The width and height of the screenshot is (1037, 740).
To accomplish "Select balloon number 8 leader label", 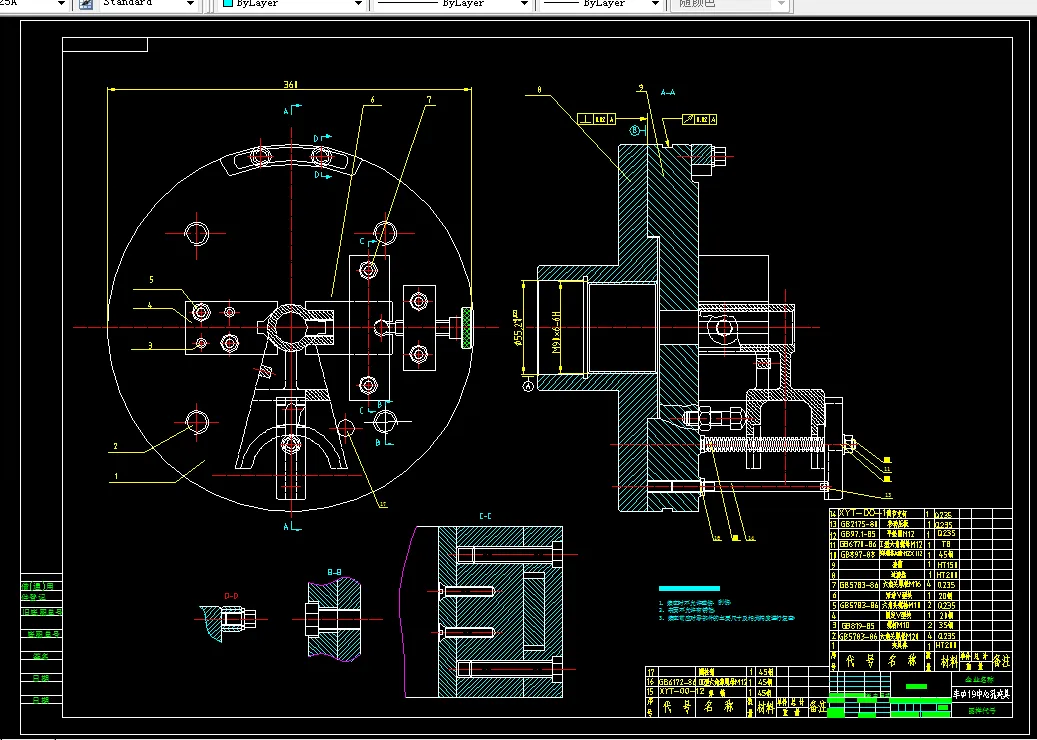I will [539, 89].
